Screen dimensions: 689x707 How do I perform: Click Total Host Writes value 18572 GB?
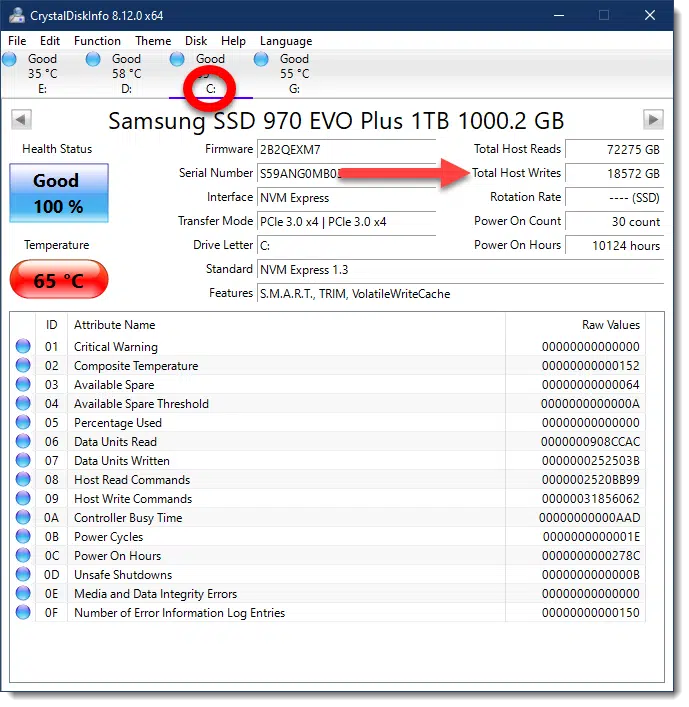(615, 174)
